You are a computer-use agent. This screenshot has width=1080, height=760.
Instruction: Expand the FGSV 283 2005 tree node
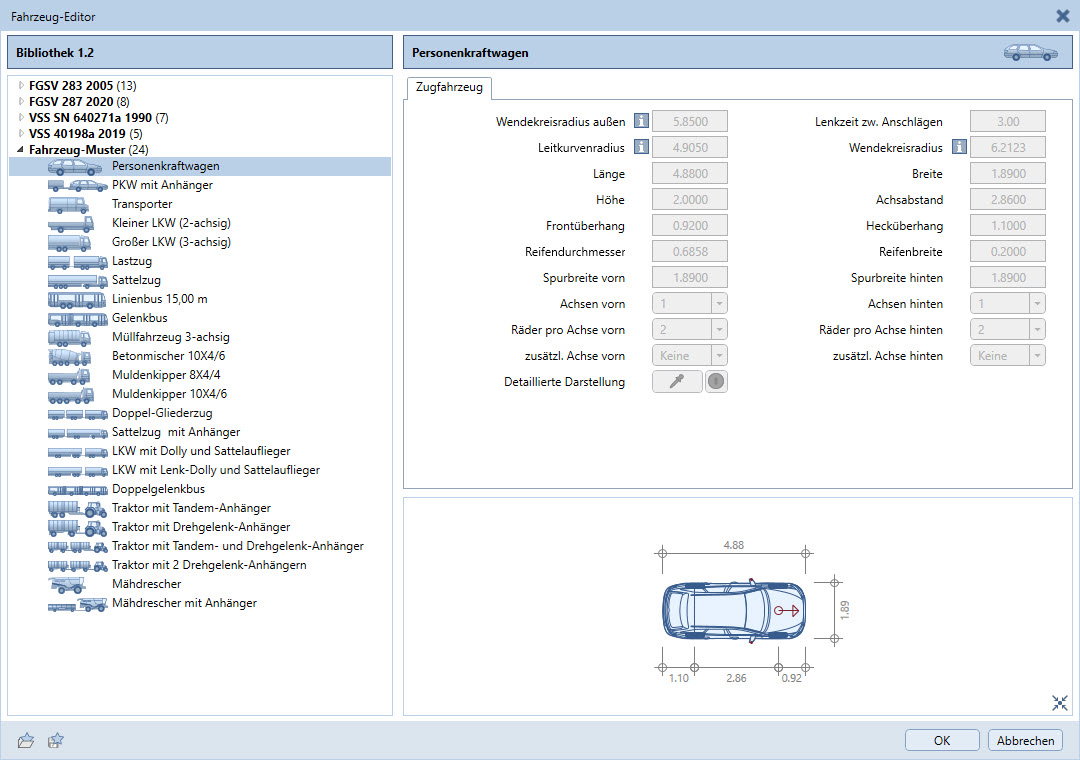click(21, 85)
